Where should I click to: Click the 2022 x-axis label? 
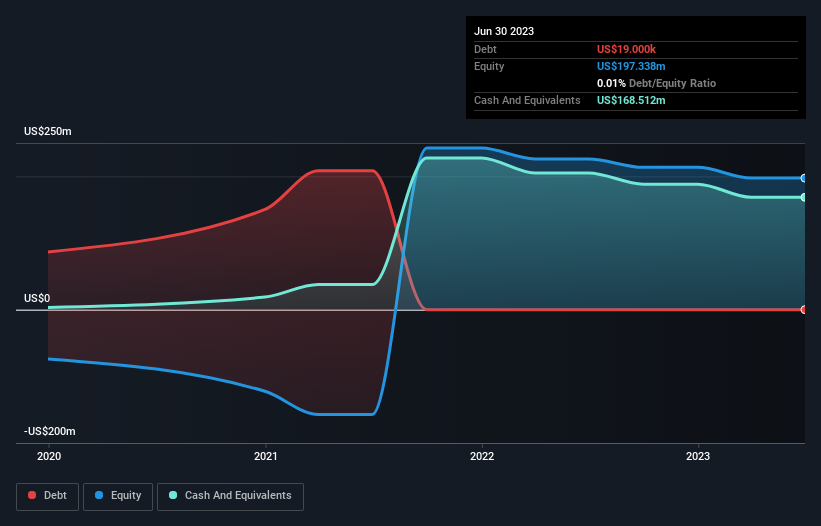[482, 456]
